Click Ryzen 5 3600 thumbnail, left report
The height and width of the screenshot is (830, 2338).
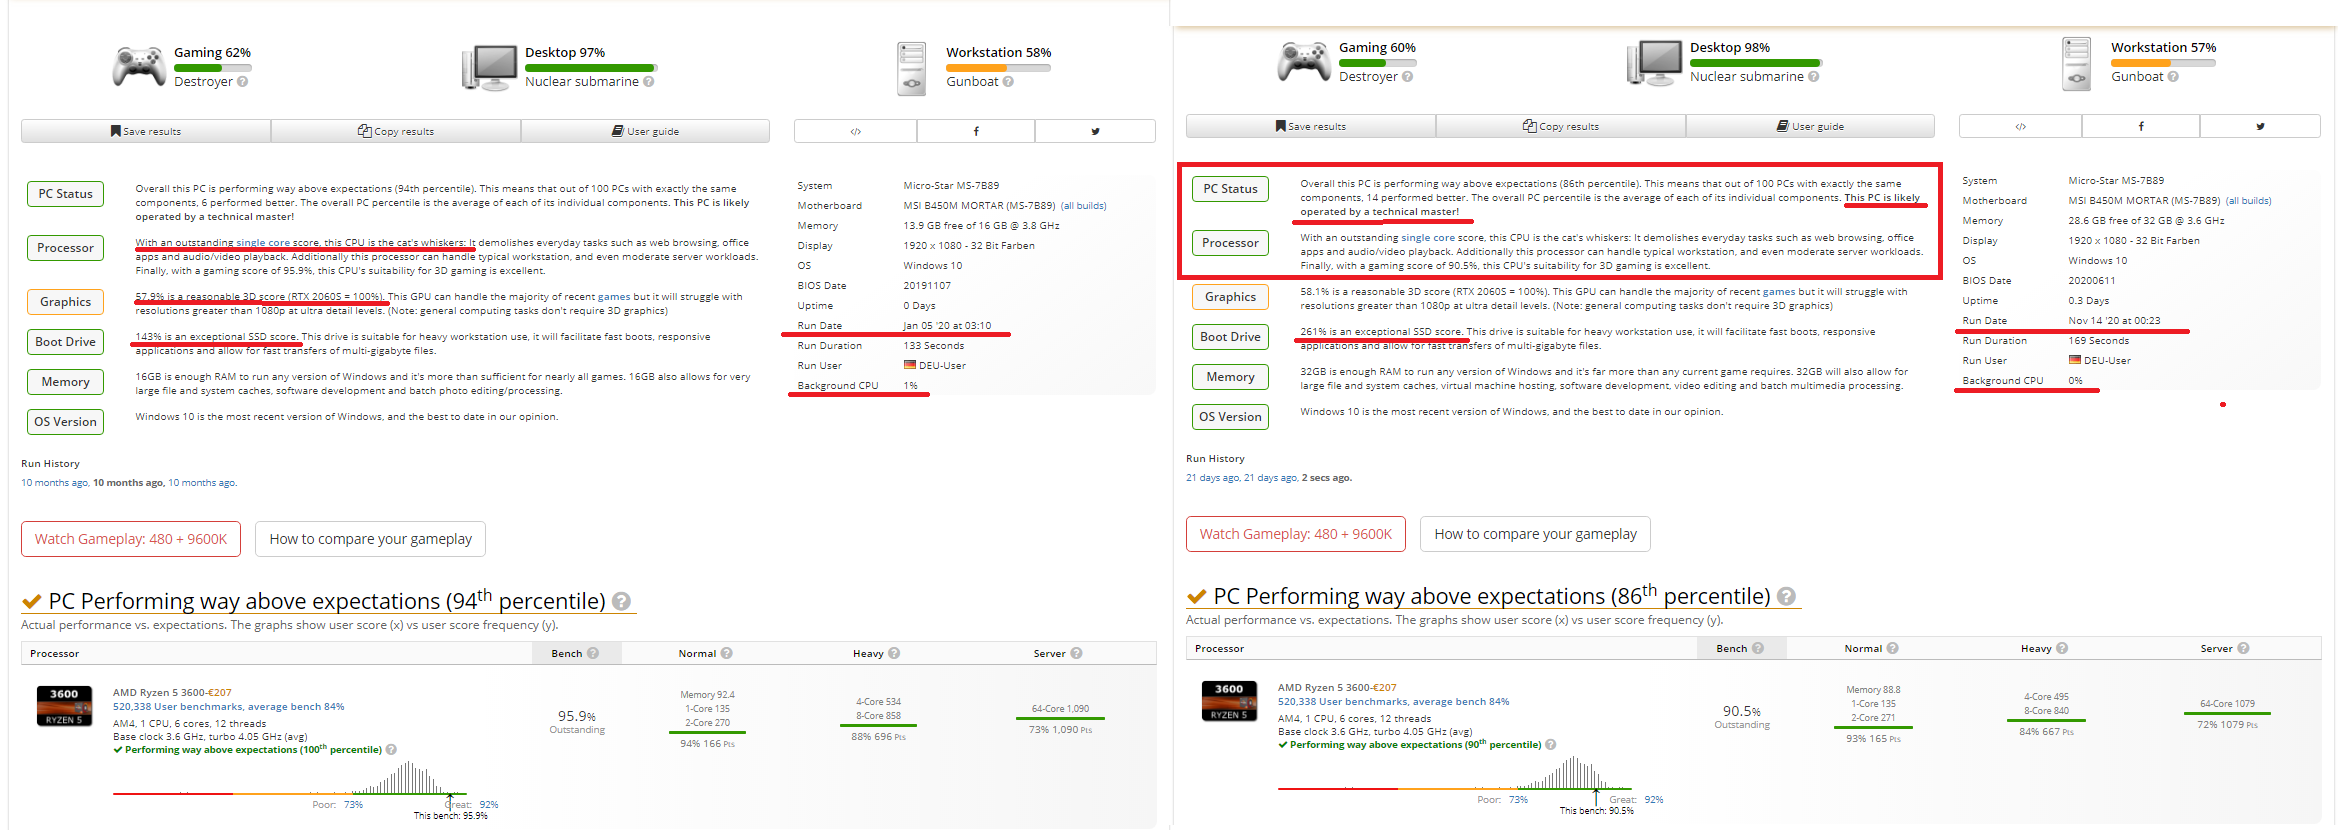tap(64, 706)
